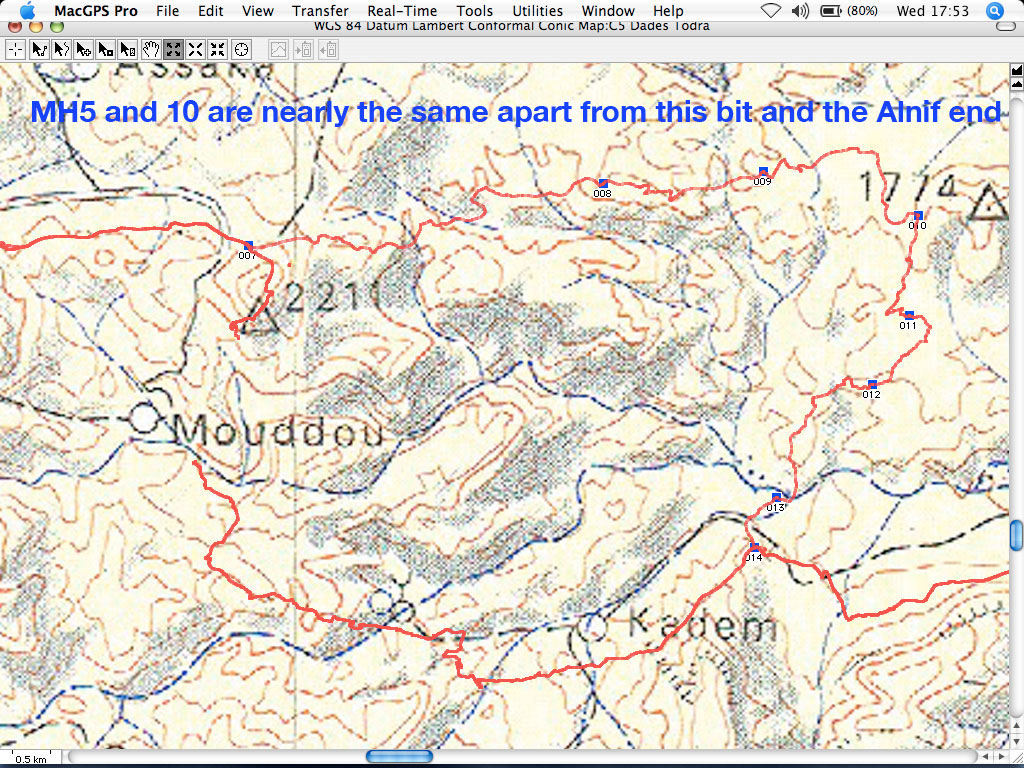Choose the hand pan tool

click(151, 48)
